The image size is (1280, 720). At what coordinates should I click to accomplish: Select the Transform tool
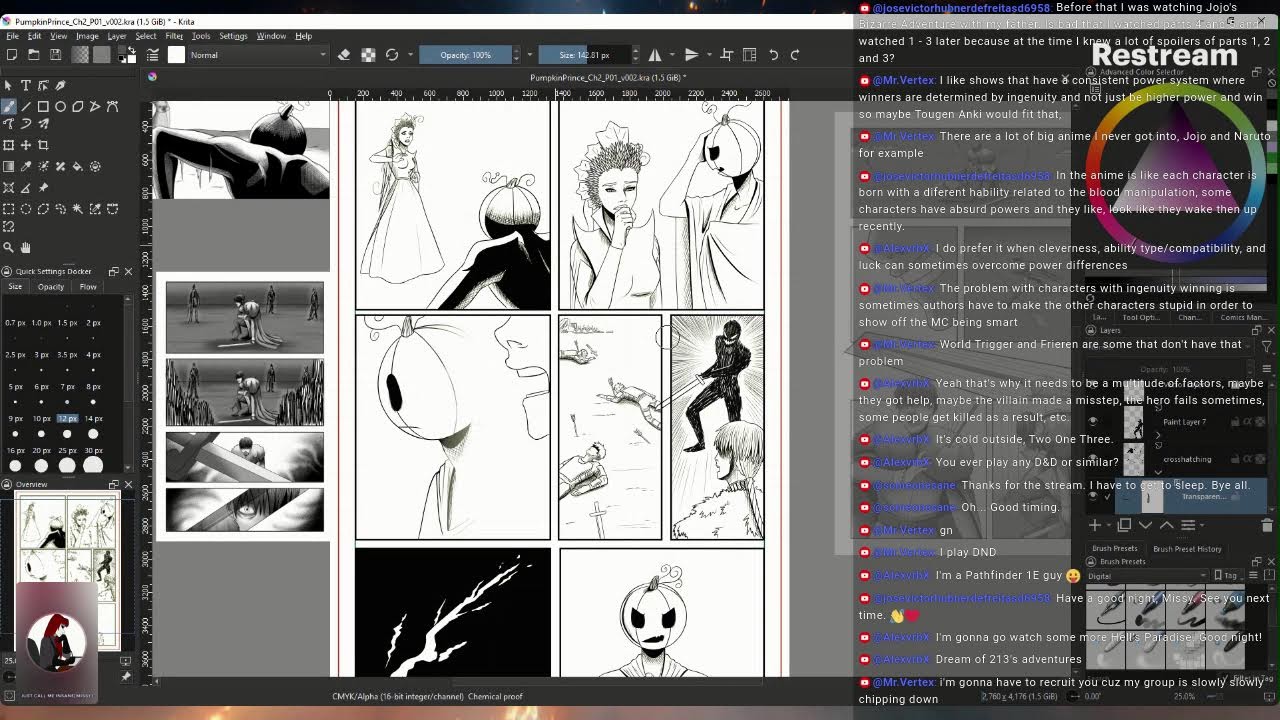pyautogui.click(x=8, y=145)
